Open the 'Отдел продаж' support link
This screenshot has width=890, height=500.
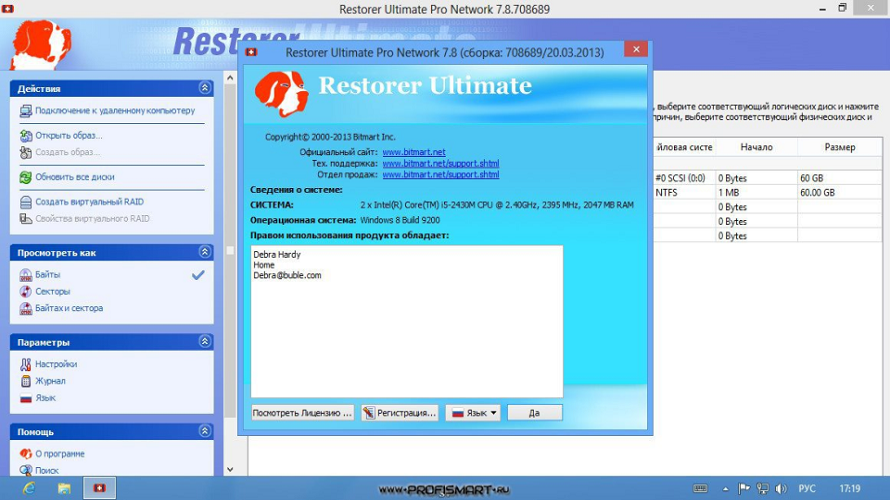(440, 175)
